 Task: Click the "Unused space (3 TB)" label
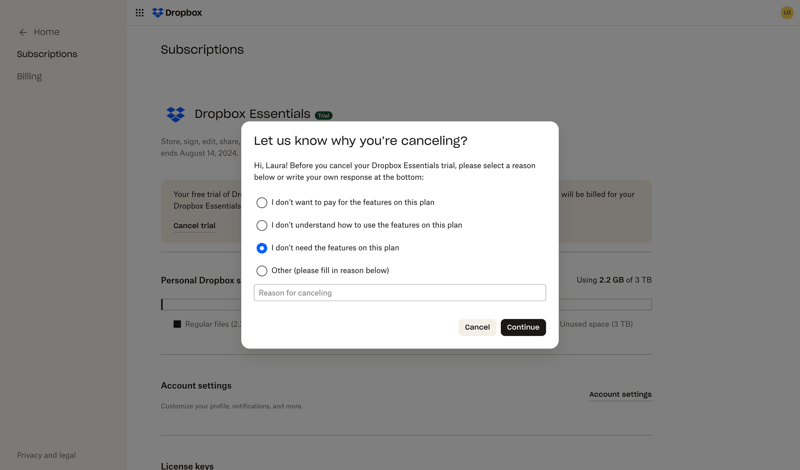(596, 324)
